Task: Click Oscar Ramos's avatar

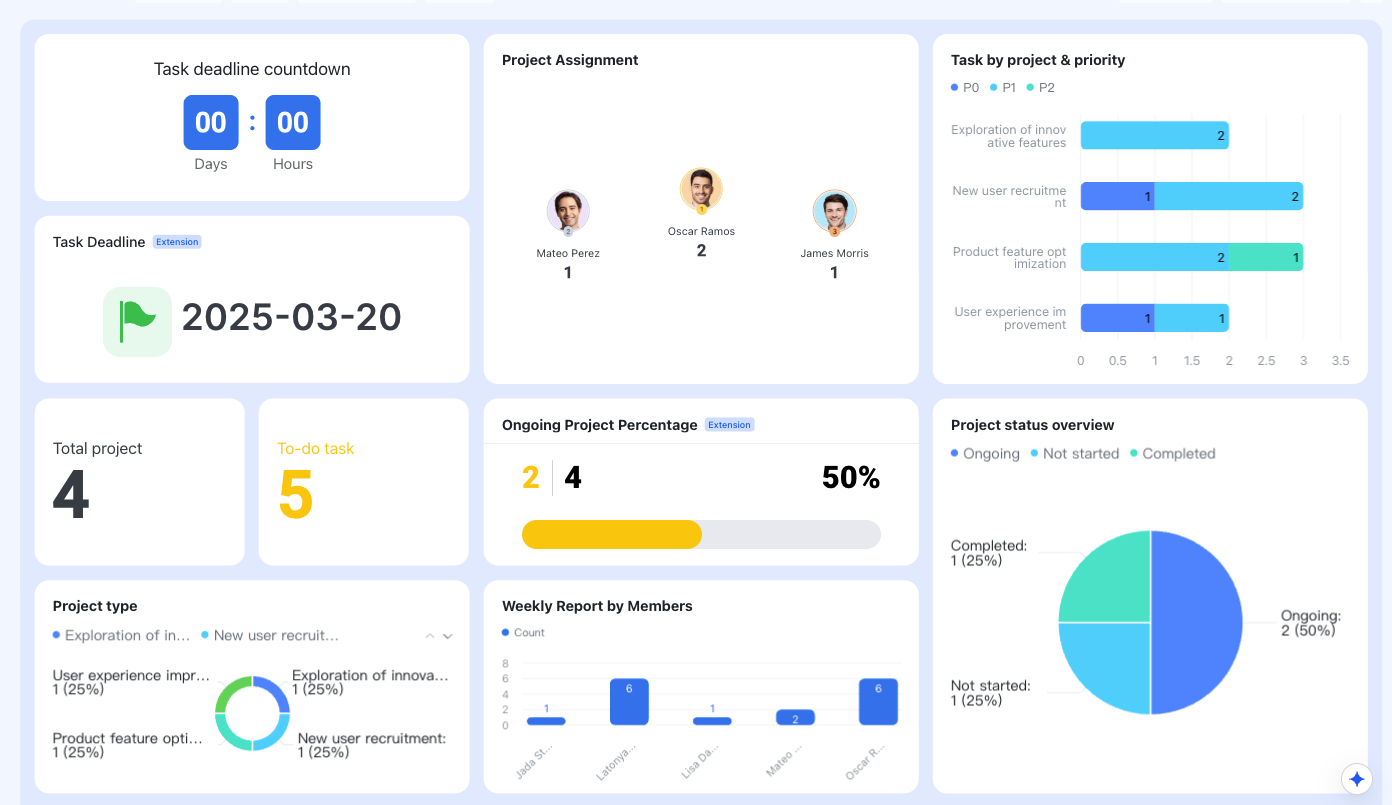Action: (x=701, y=189)
